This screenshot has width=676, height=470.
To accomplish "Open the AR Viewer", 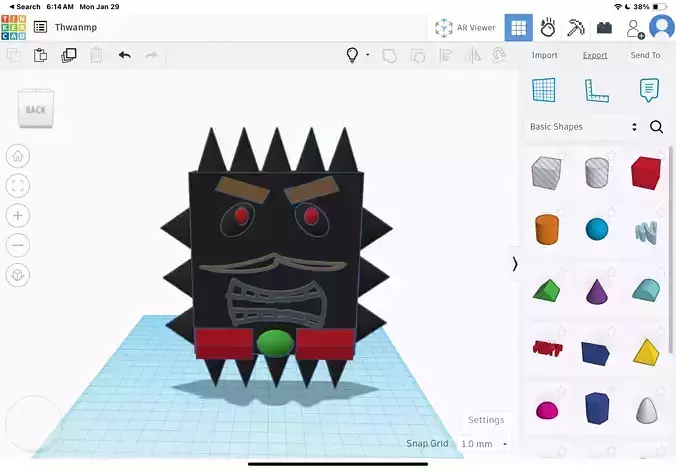I will (465, 28).
